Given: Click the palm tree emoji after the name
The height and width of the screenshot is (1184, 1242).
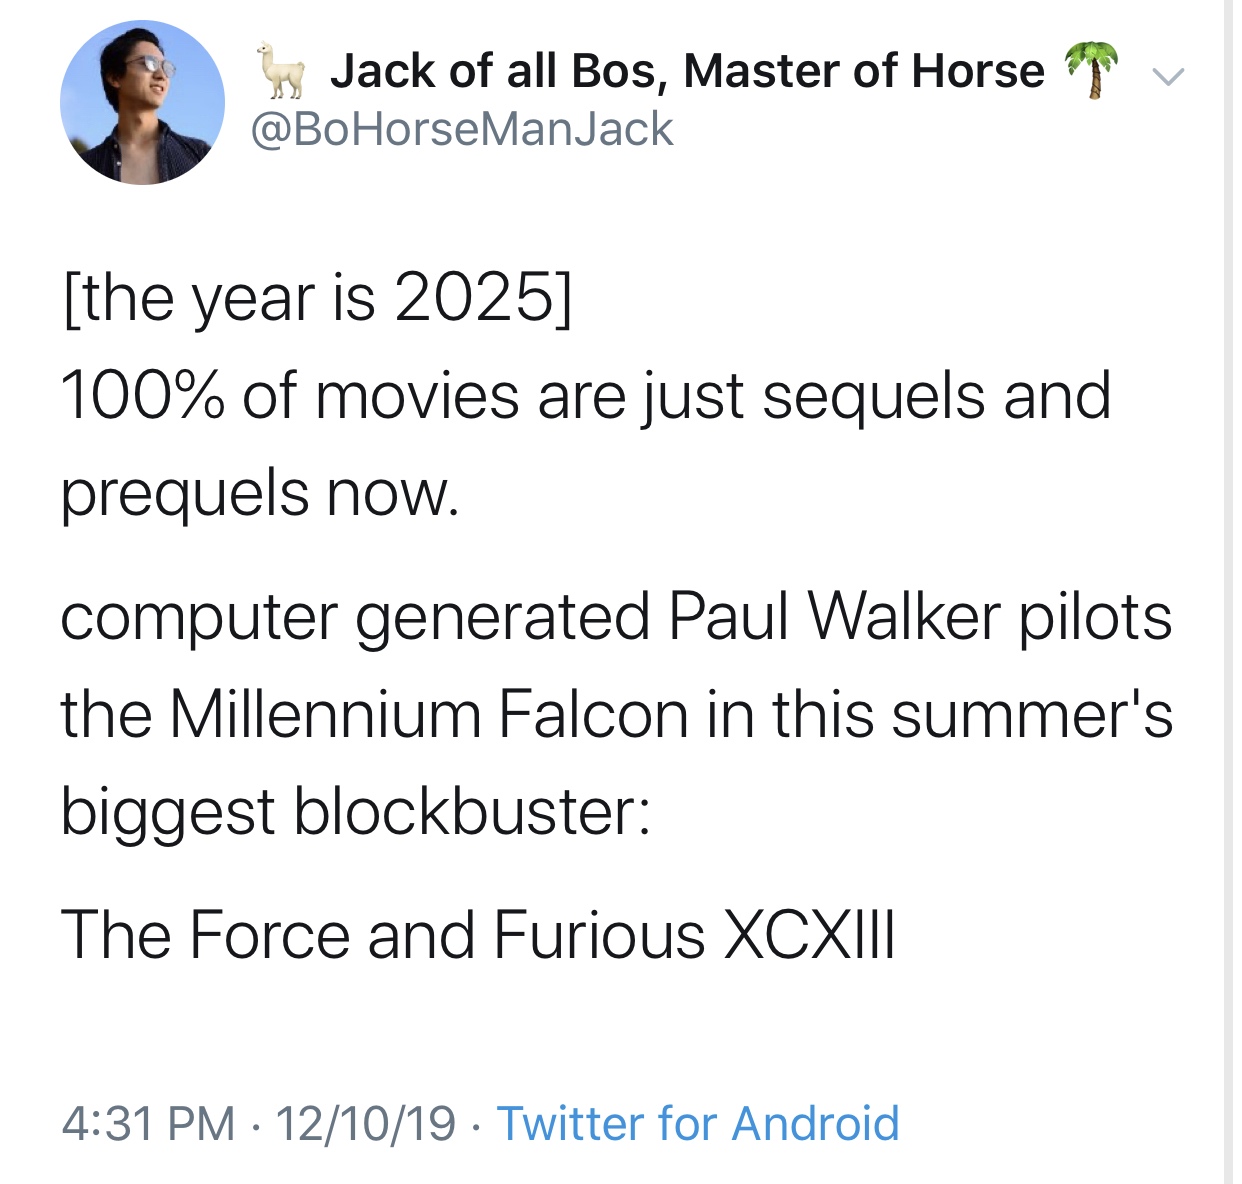Looking at the screenshot, I should pos(1091,69).
